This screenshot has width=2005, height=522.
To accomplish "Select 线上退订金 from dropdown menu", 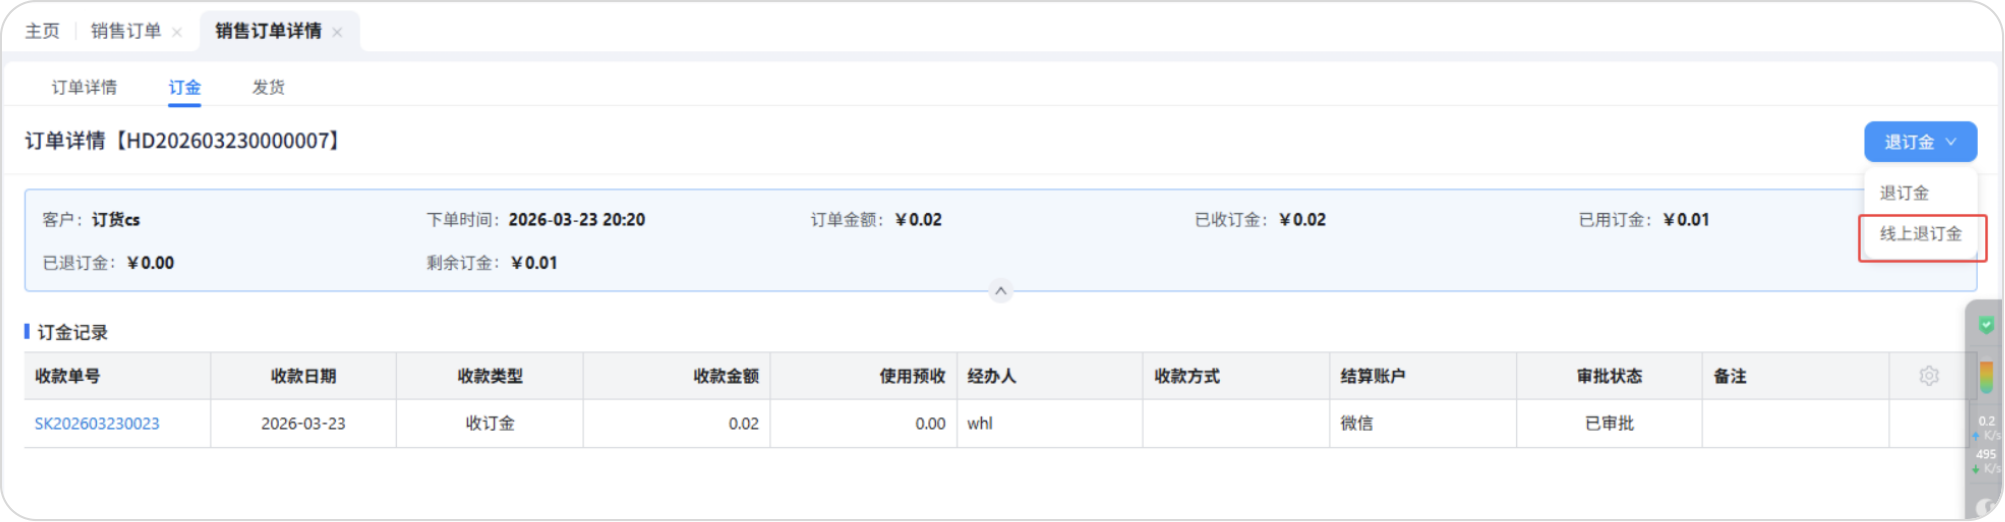I will click(x=1920, y=234).
